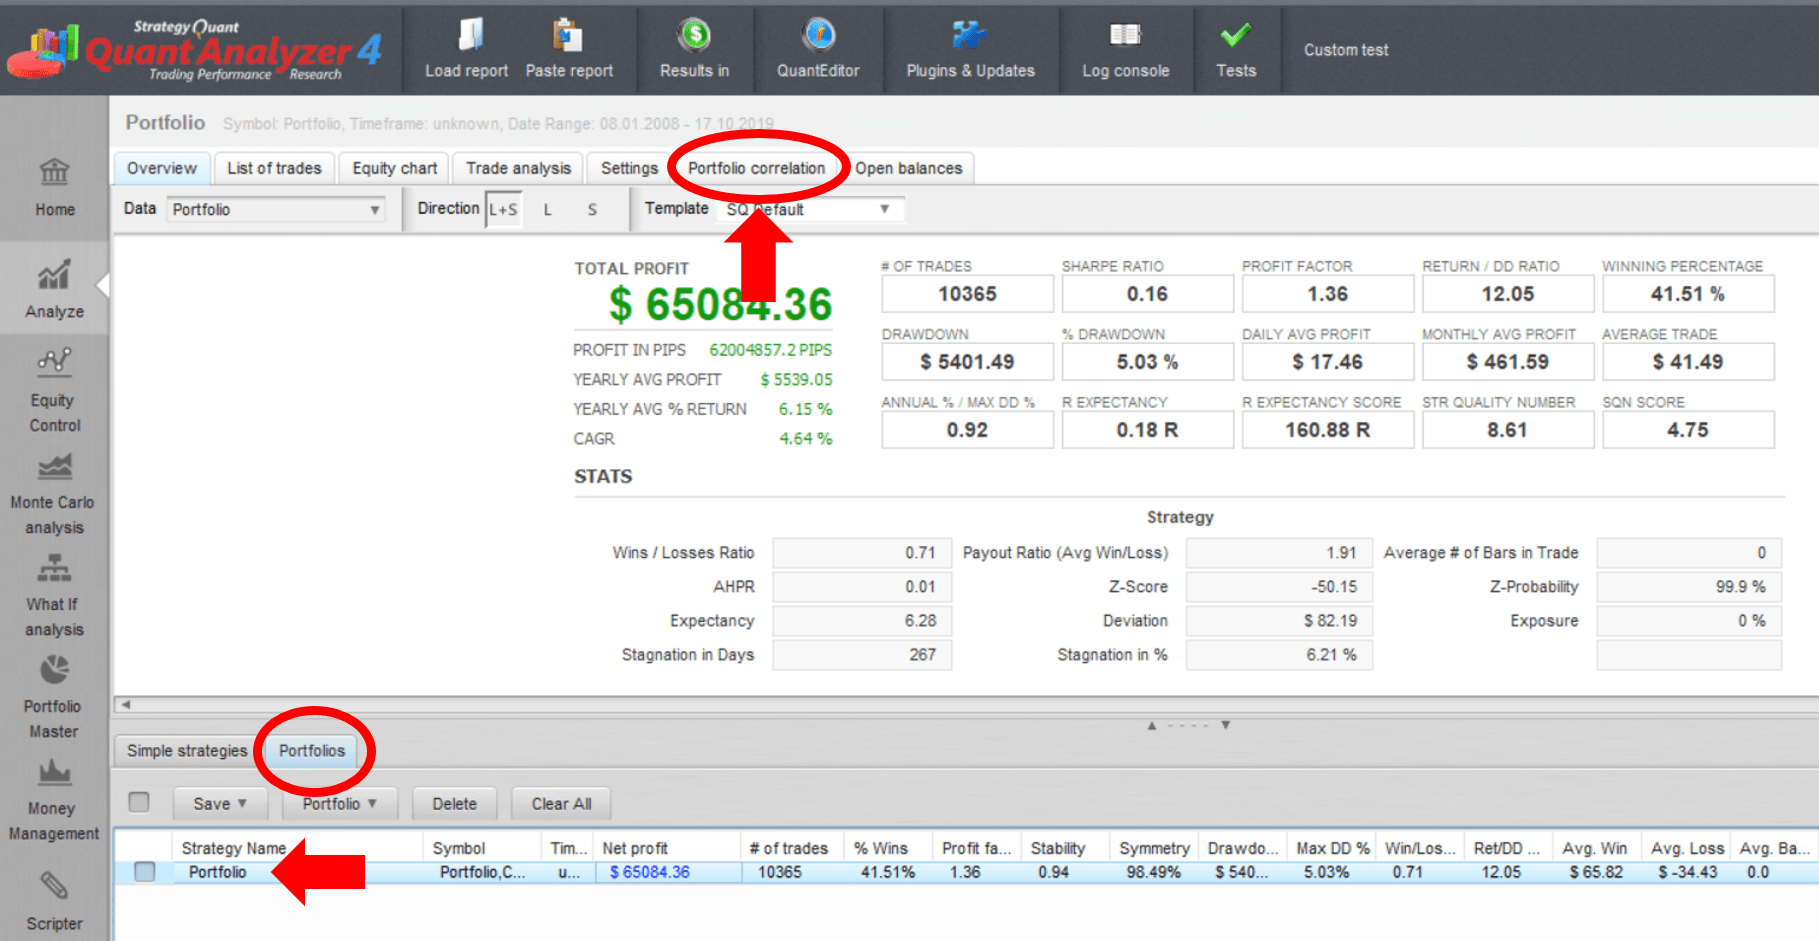Open the Load report toolbar icon

click(x=468, y=37)
